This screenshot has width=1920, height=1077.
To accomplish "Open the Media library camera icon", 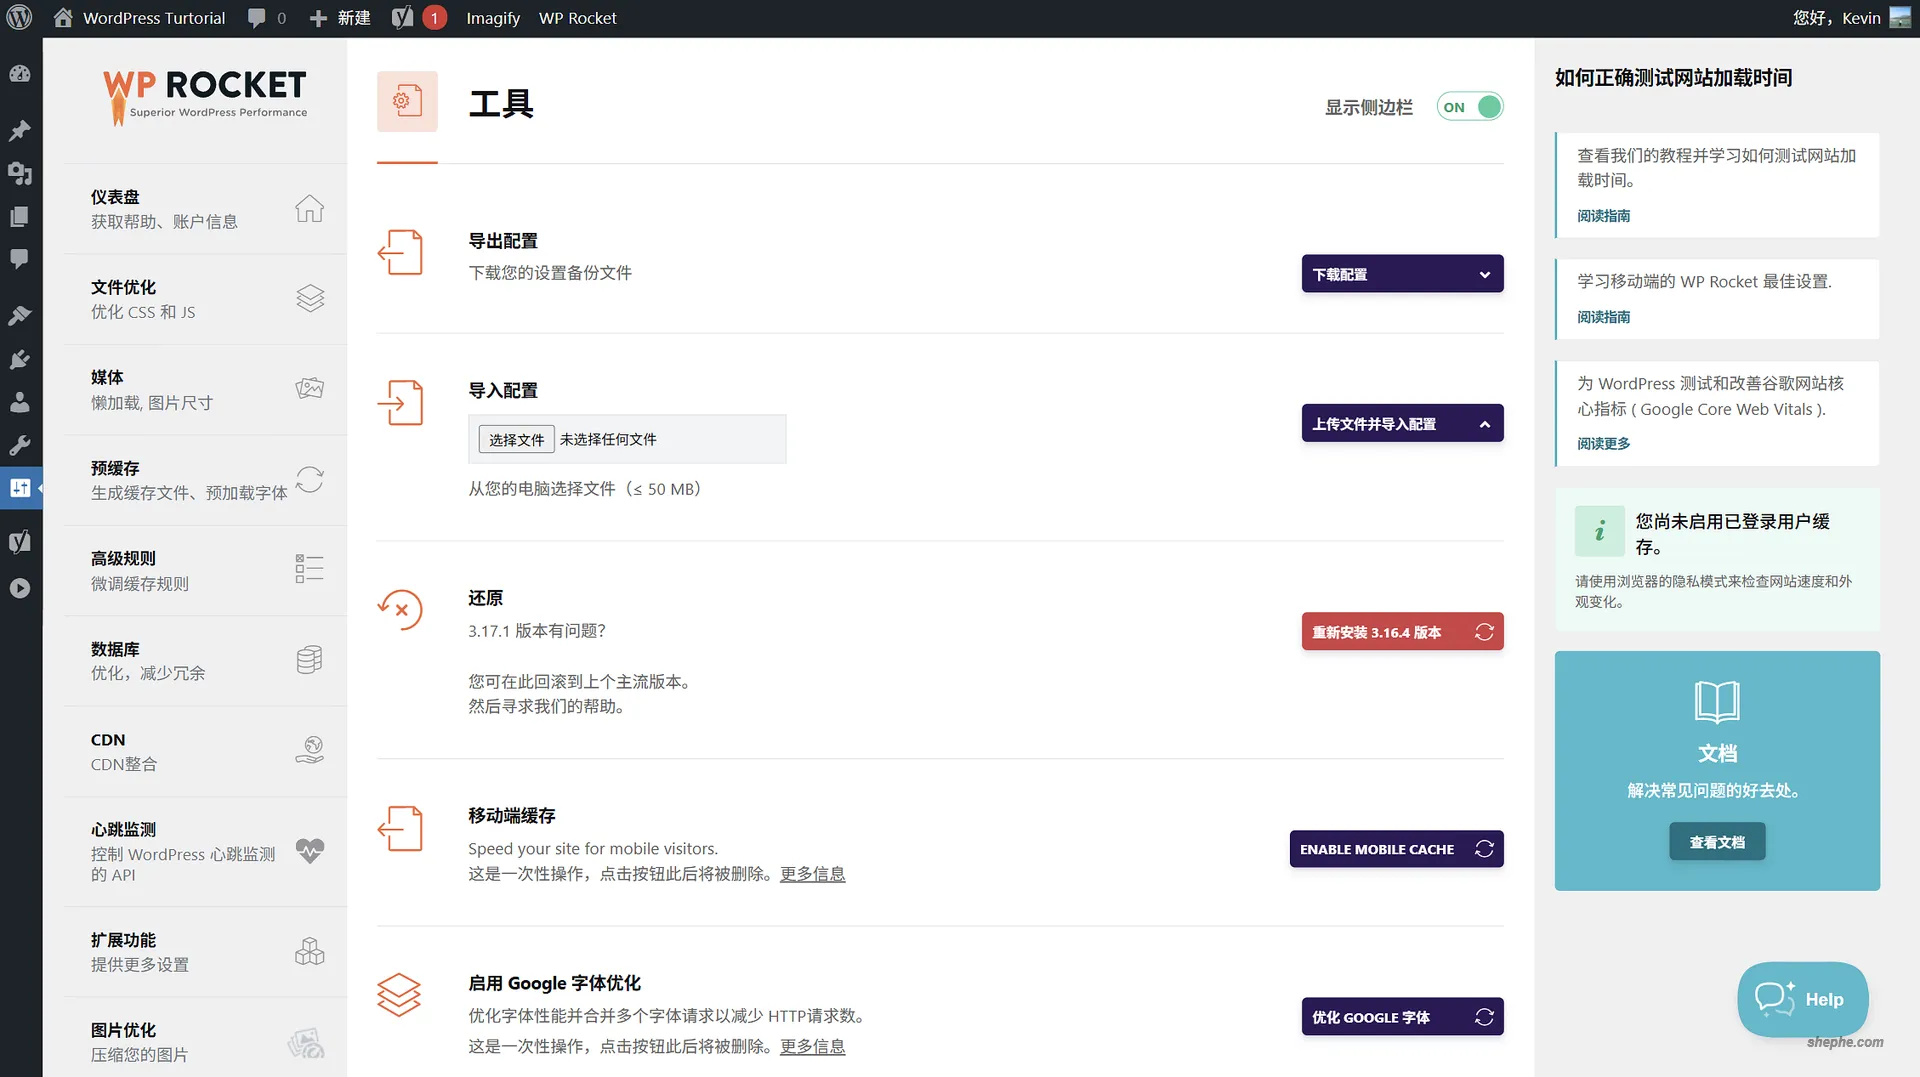I will [20, 174].
